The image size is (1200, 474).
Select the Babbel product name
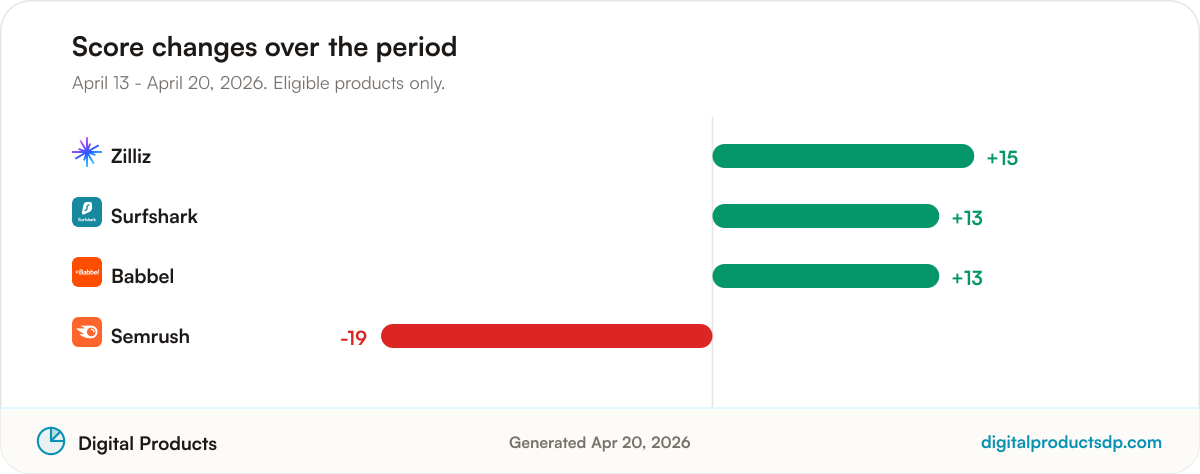click(142, 276)
